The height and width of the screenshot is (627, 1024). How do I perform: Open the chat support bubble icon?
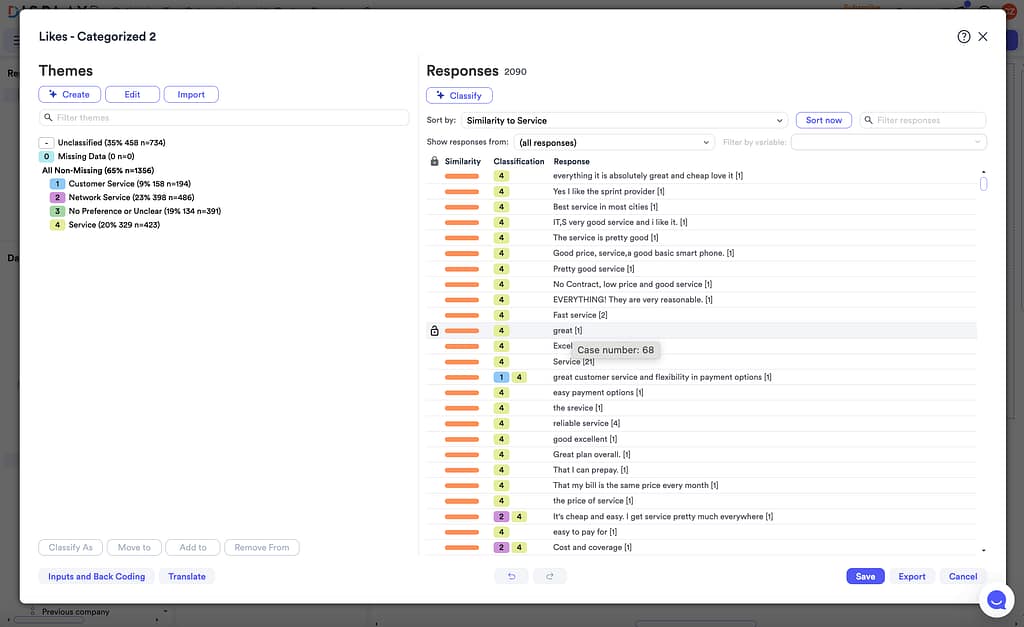pos(995,600)
